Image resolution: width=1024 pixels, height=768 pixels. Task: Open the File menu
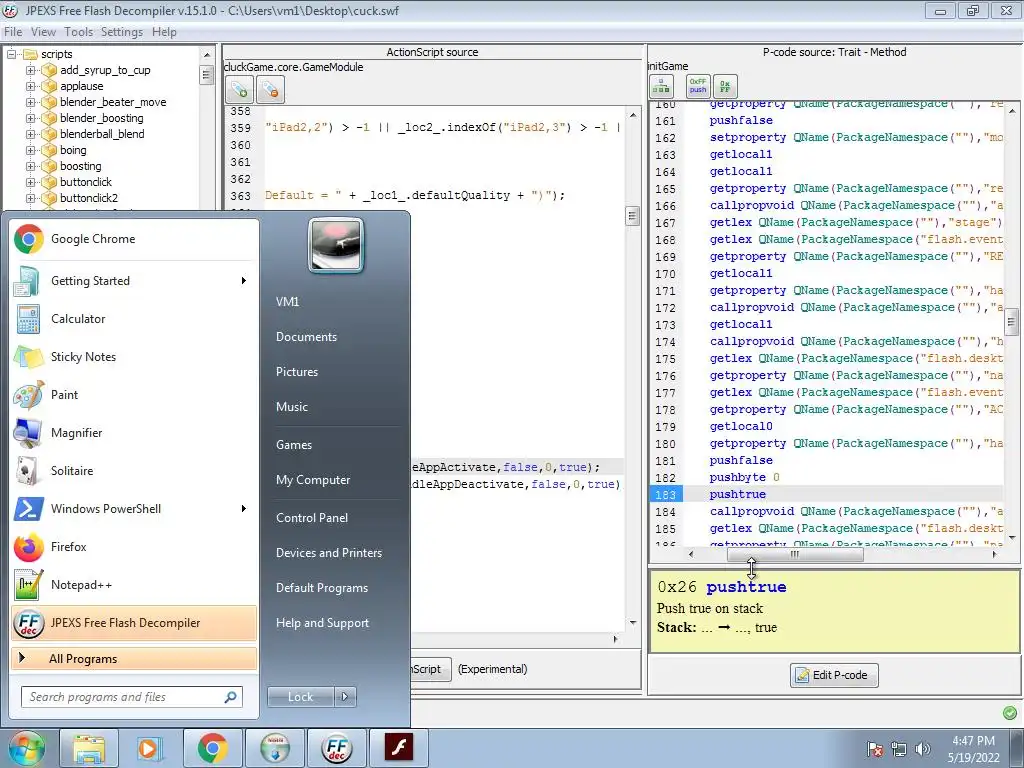(13, 32)
